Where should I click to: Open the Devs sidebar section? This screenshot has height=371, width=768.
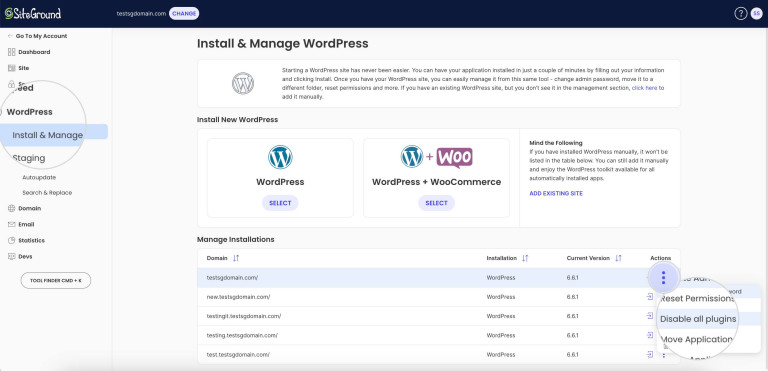(25, 256)
